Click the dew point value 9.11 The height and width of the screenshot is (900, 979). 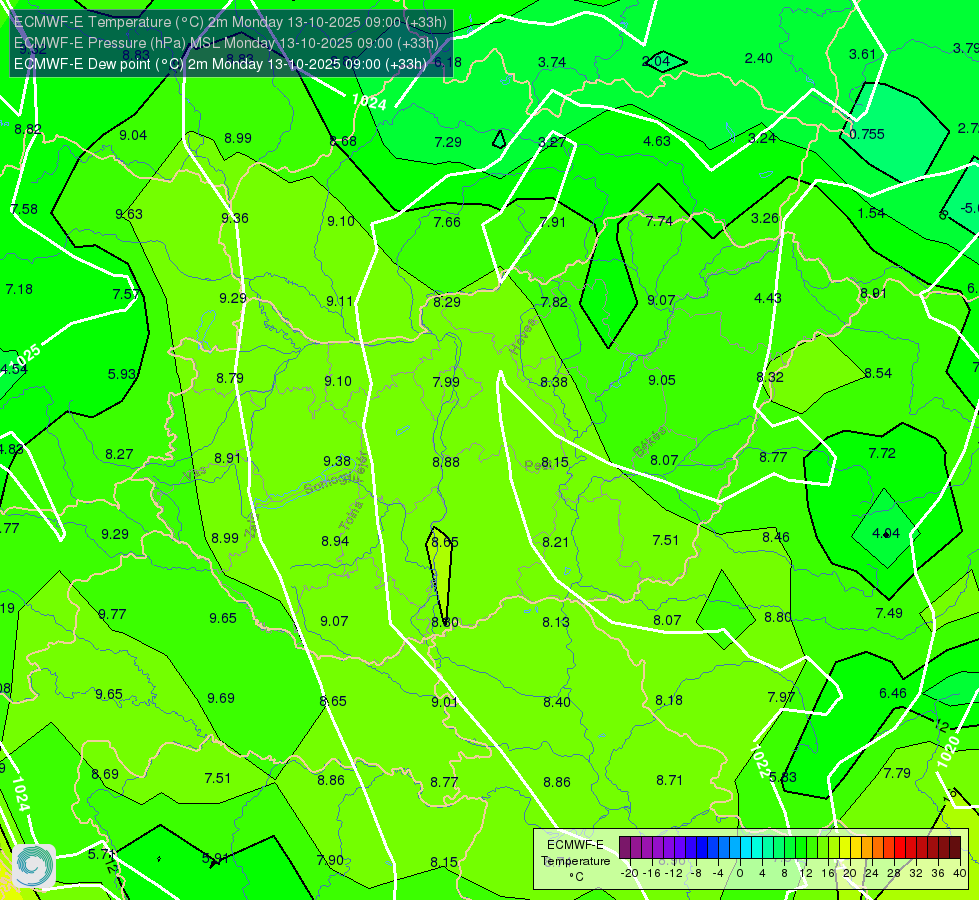click(x=340, y=302)
